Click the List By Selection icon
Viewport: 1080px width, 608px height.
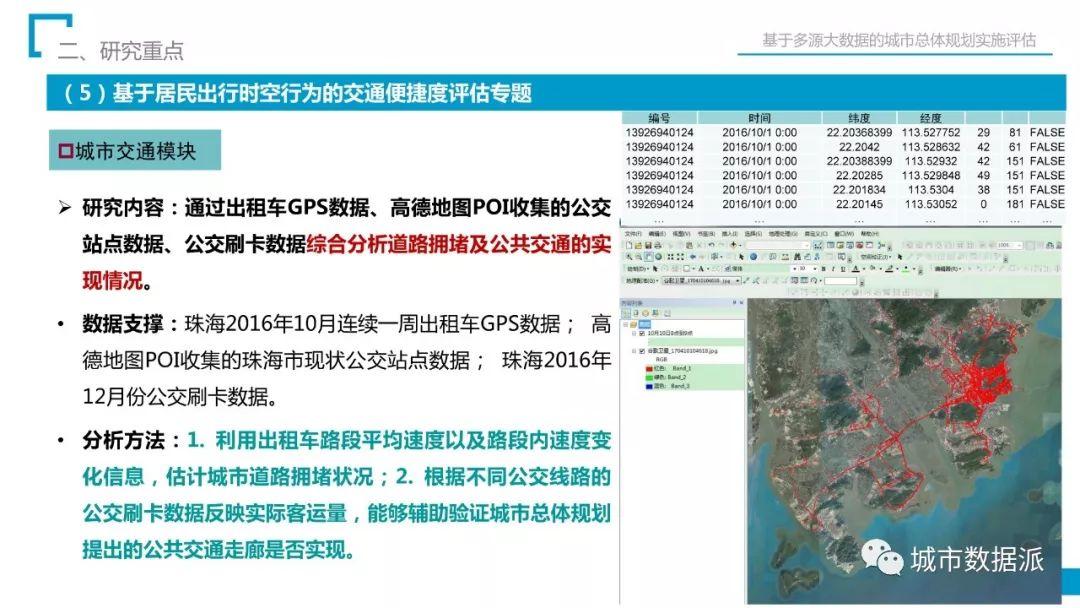coord(656,313)
